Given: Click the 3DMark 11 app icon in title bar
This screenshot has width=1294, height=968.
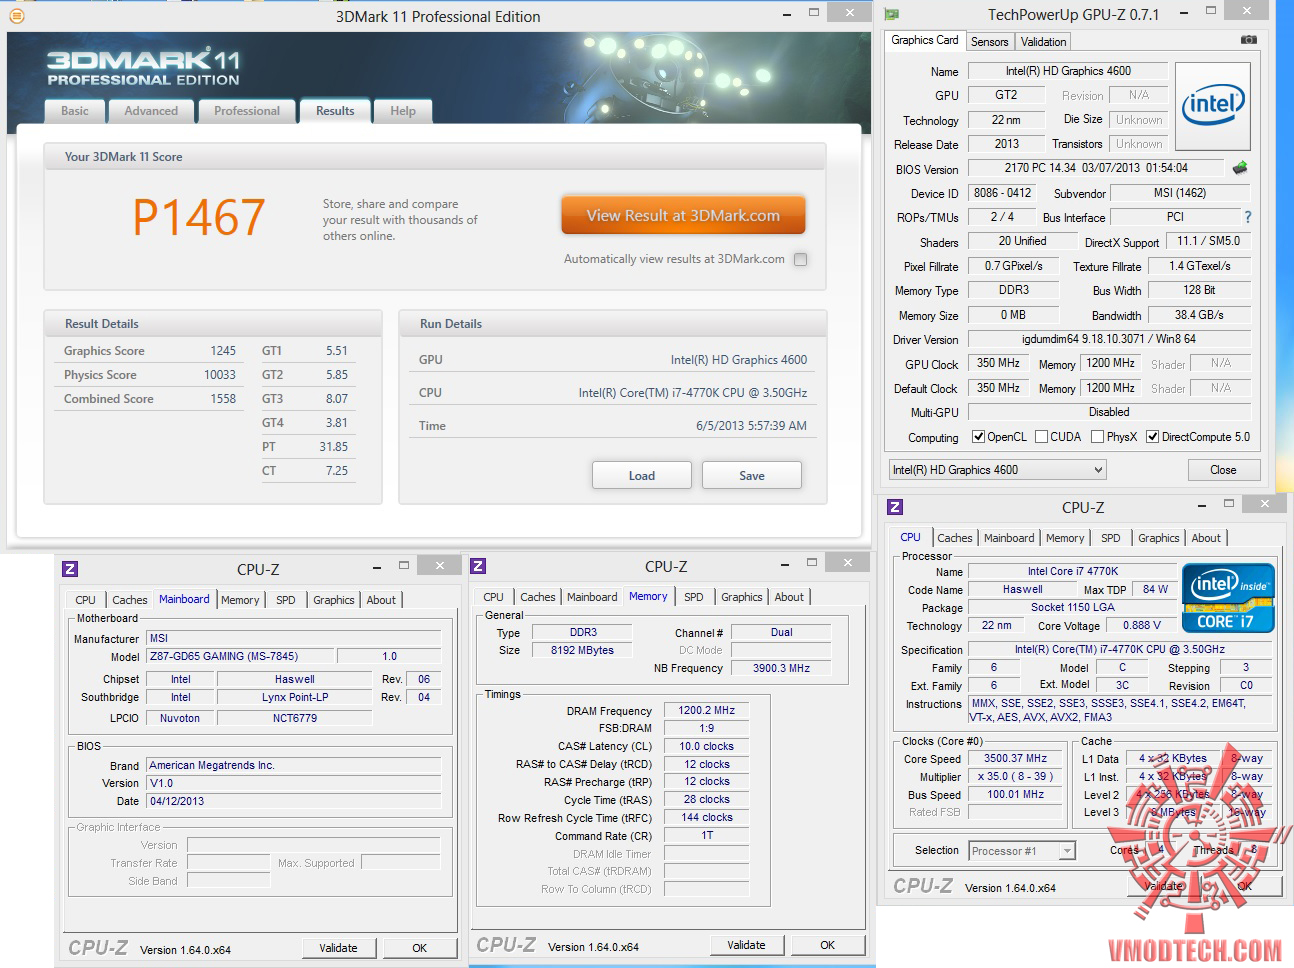Looking at the screenshot, I should tap(15, 15).
